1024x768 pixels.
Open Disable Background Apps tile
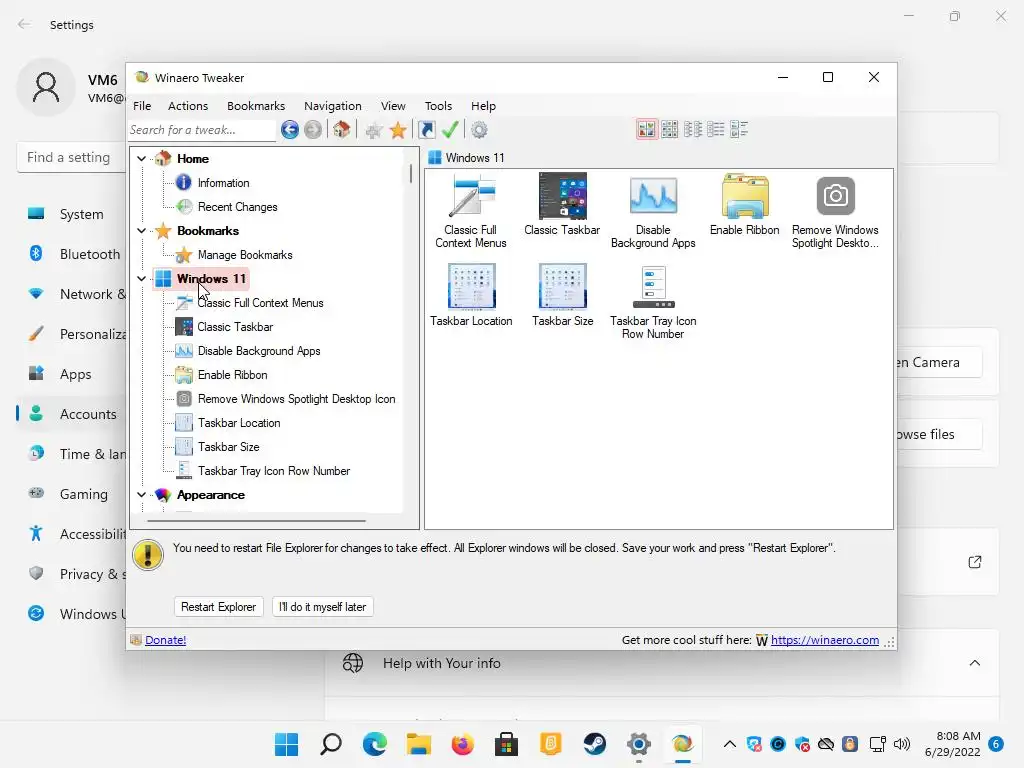click(x=653, y=211)
